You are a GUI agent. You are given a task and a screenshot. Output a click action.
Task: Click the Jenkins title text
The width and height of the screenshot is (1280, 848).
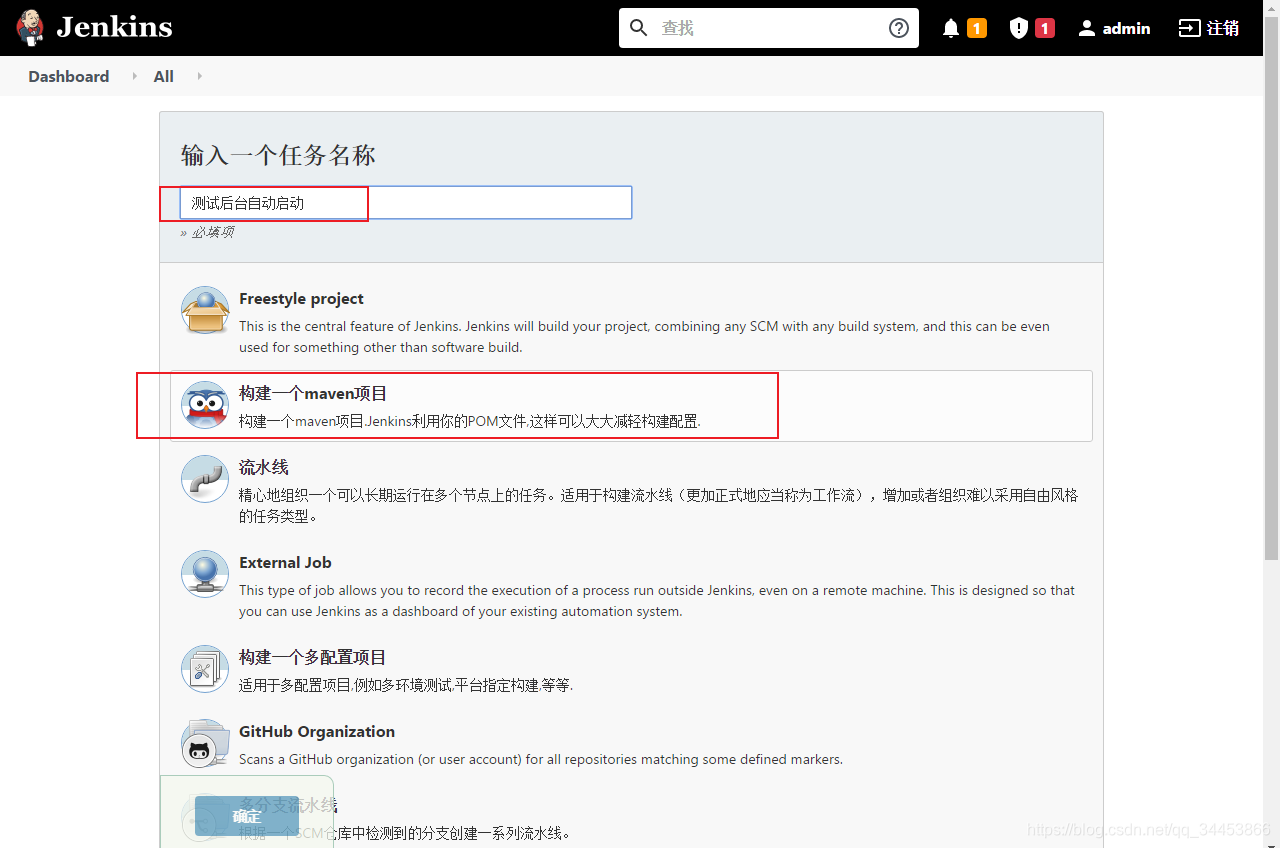point(114,27)
